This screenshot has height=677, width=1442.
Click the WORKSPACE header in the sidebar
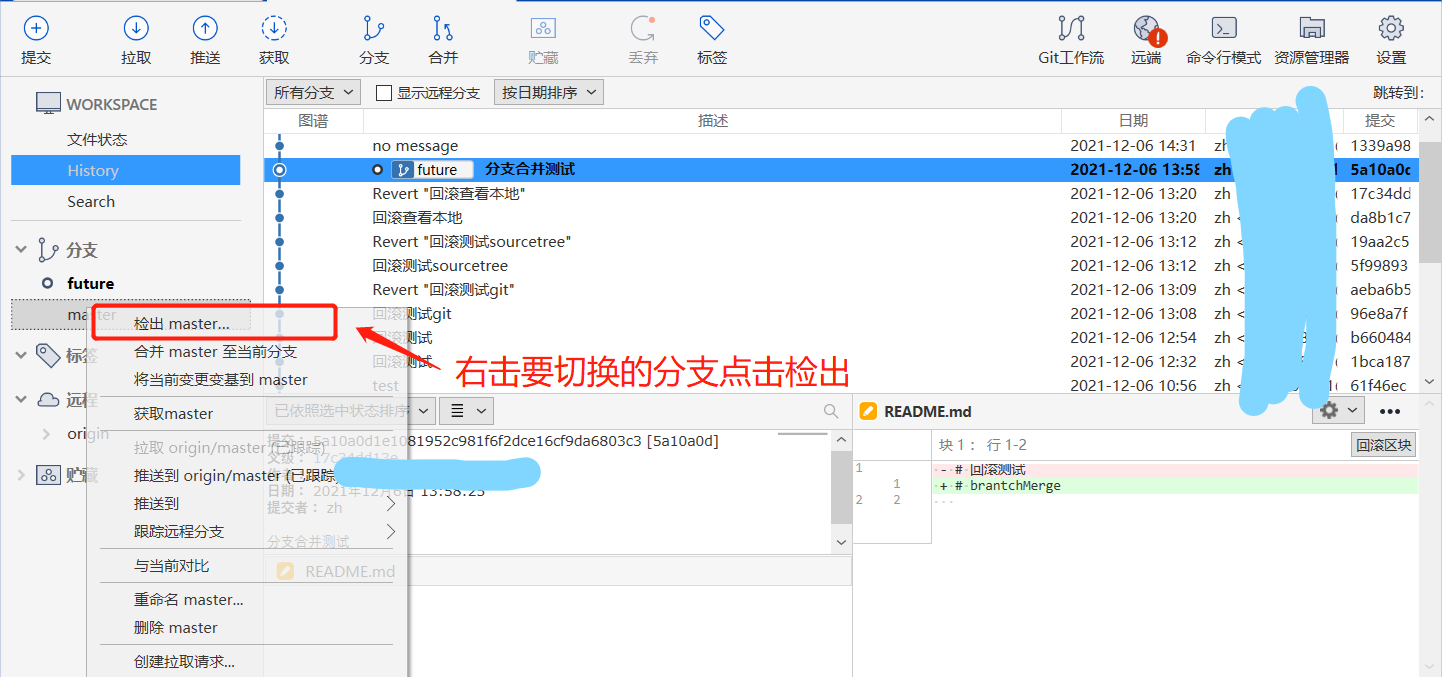[97, 103]
